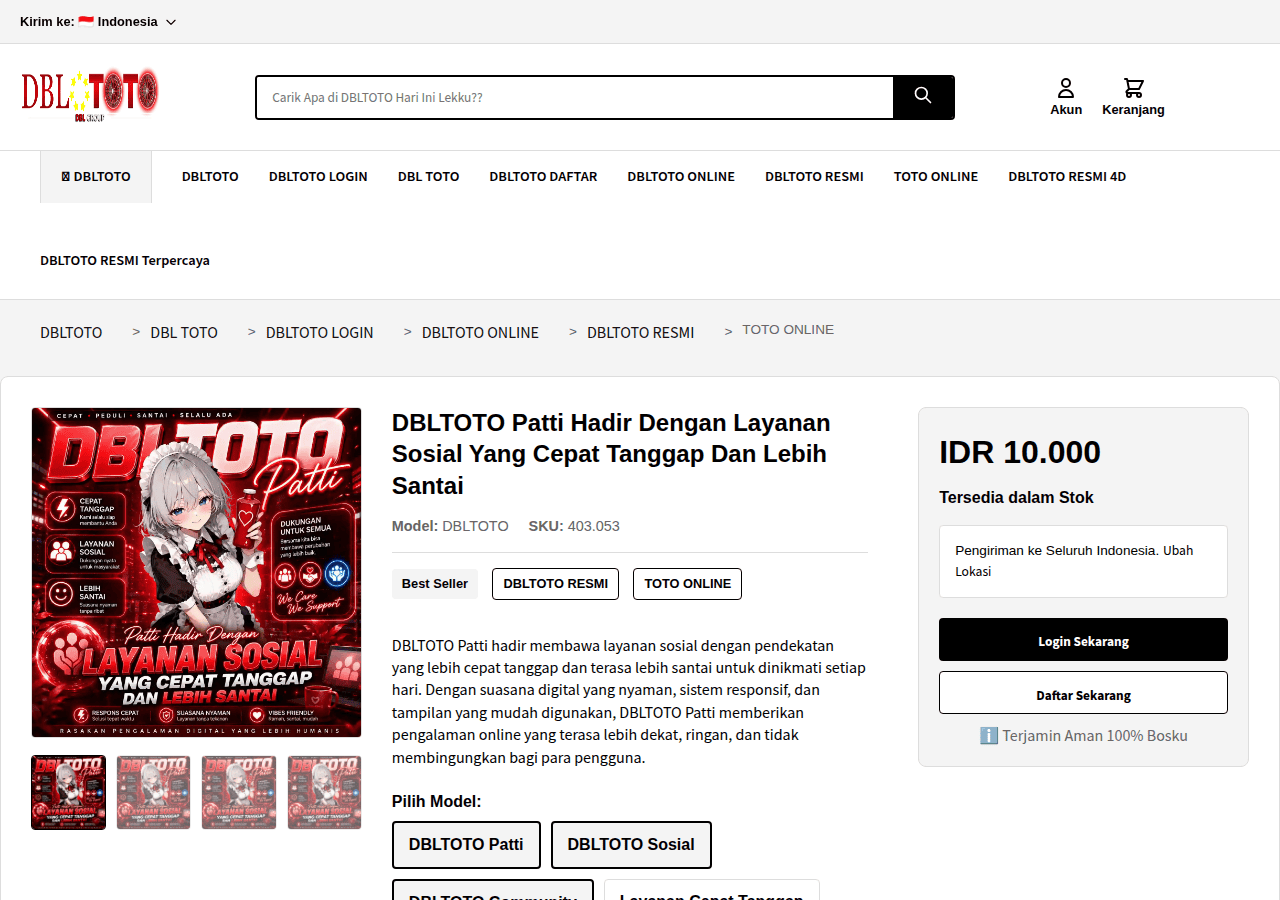The width and height of the screenshot is (1280, 900).
Task: Click the Best Seller tag
Action: (x=435, y=584)
